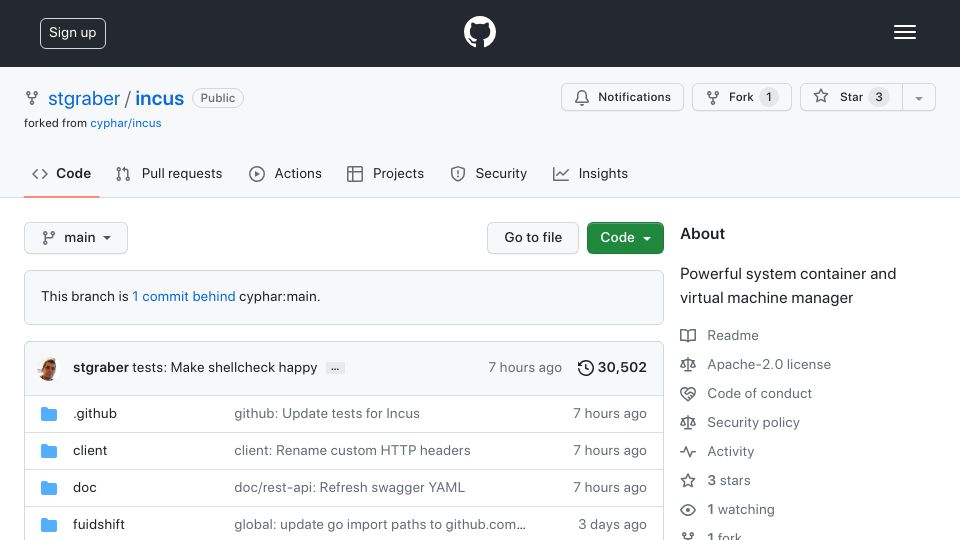This screenshot has width=960, height=540.
Task: Click the eye icon beside 1 watching
Action: (x=688, y=510)
